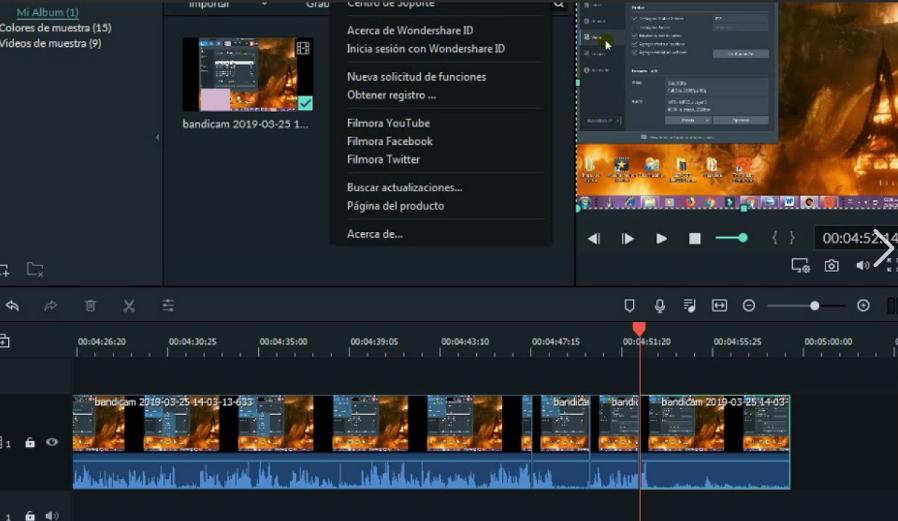898x521 pixels.
Task: Choose Filmora YouTube from the menu
Action: 388,123
